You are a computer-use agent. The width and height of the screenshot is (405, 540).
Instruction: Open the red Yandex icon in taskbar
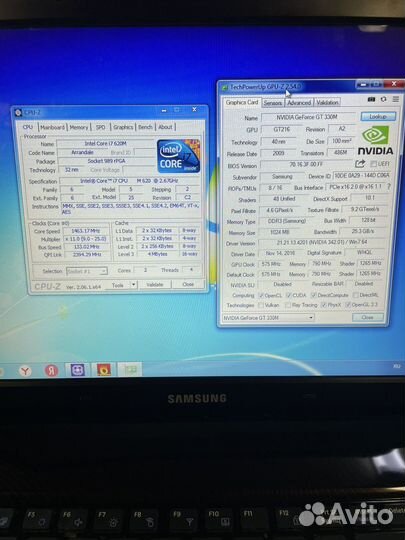coord(51,371)
